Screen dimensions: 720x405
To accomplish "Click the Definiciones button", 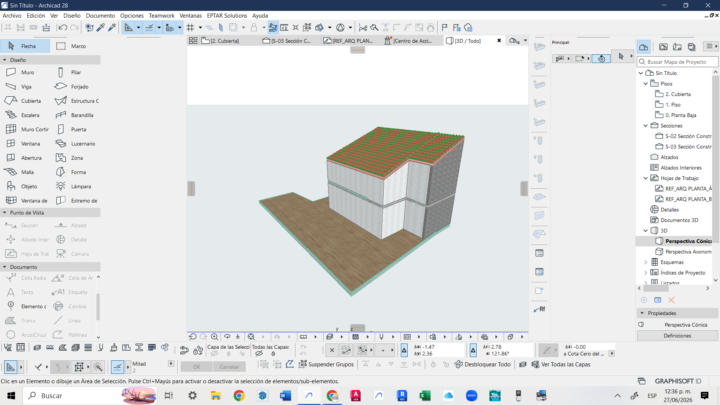I will click(677, 336).
